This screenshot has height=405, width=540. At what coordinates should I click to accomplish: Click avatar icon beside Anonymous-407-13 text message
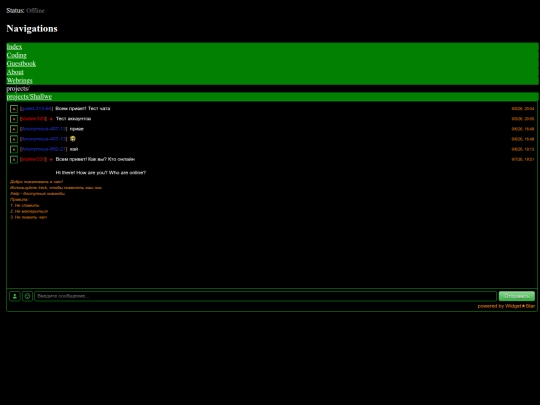tap(14, 129)
